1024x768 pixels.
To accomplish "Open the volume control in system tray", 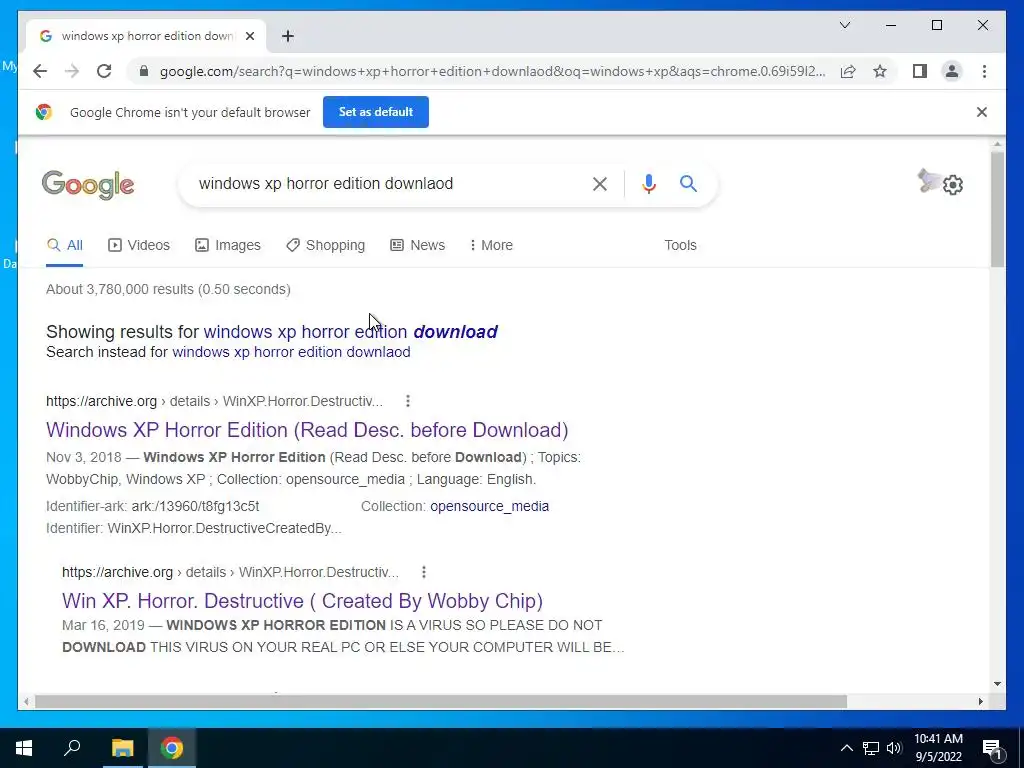I will pos(894,748).
